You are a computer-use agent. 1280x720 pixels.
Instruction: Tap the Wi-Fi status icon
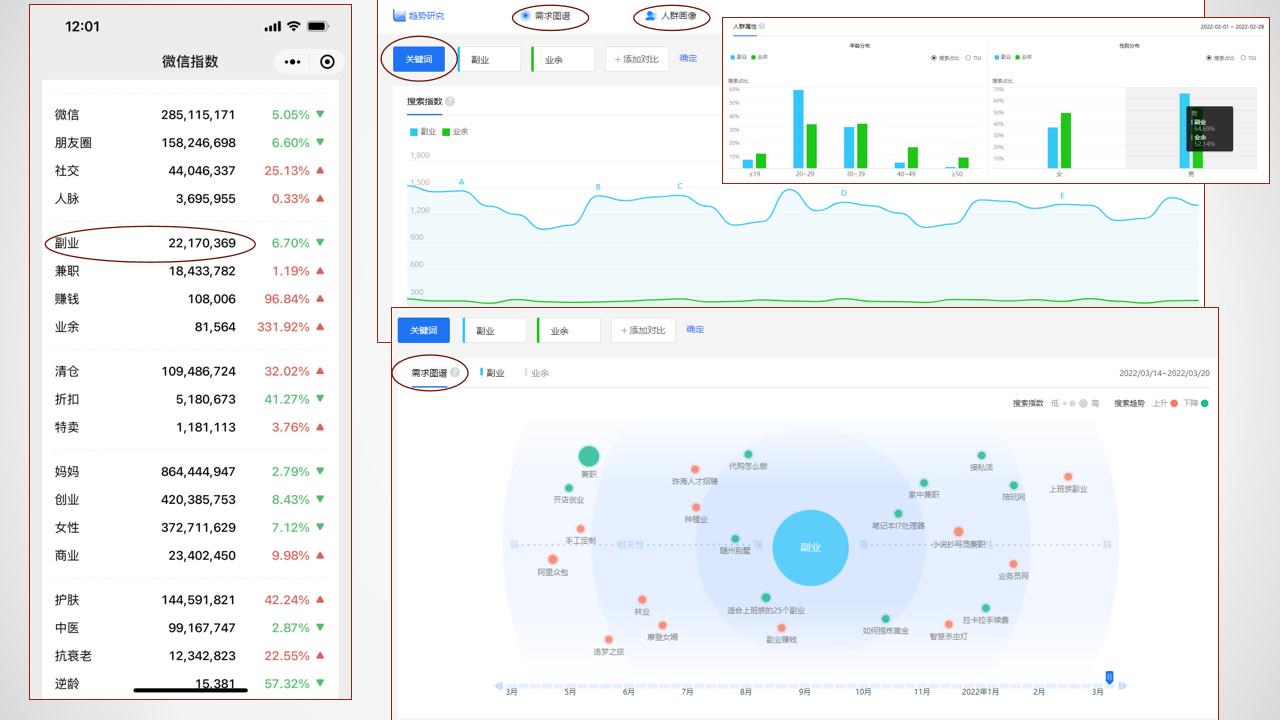click(294, 26)
